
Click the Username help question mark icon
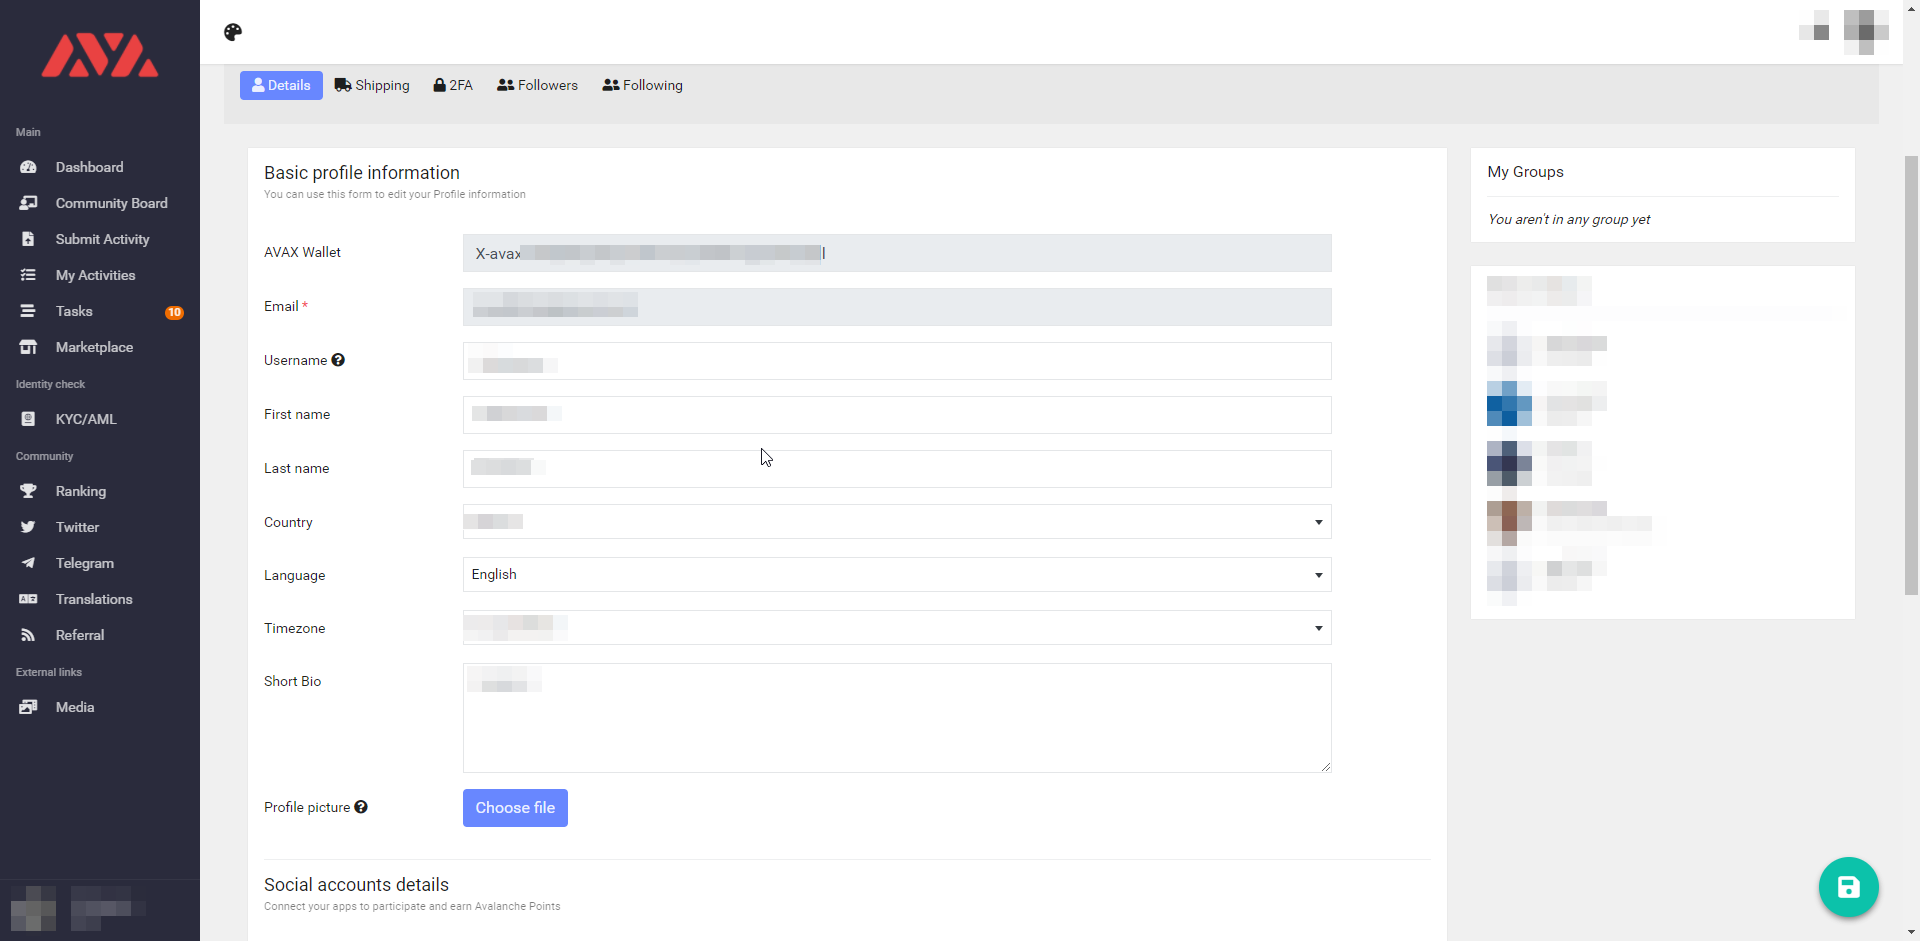[x=338, y=360]
